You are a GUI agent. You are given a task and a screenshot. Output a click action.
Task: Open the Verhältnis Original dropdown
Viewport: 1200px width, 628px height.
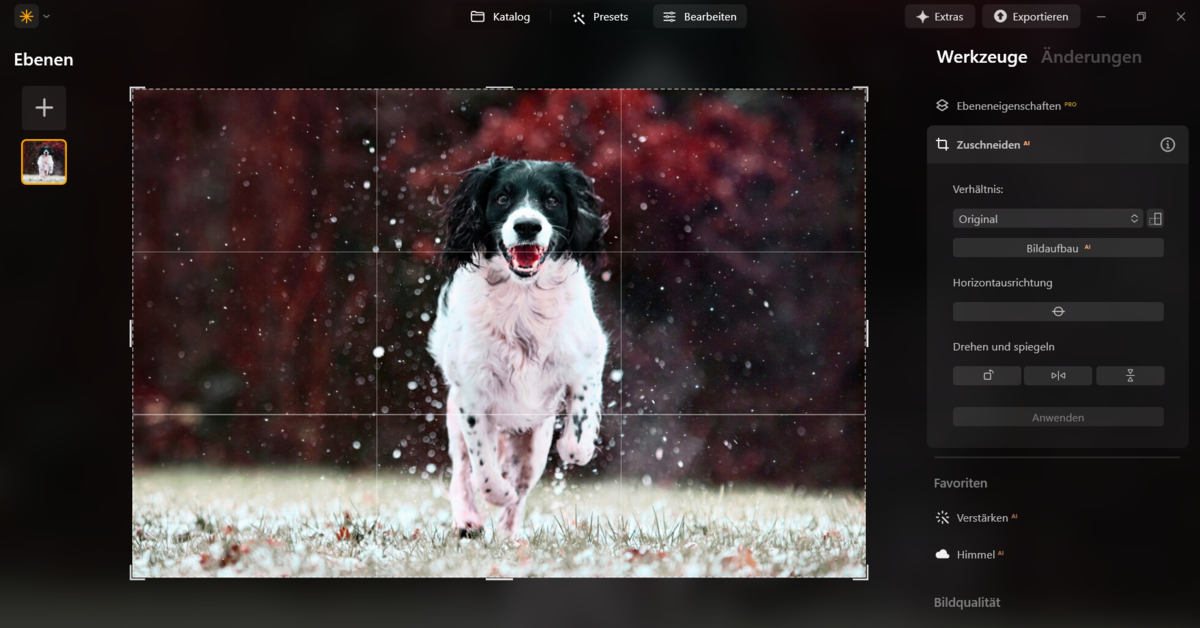(1047, 218)
